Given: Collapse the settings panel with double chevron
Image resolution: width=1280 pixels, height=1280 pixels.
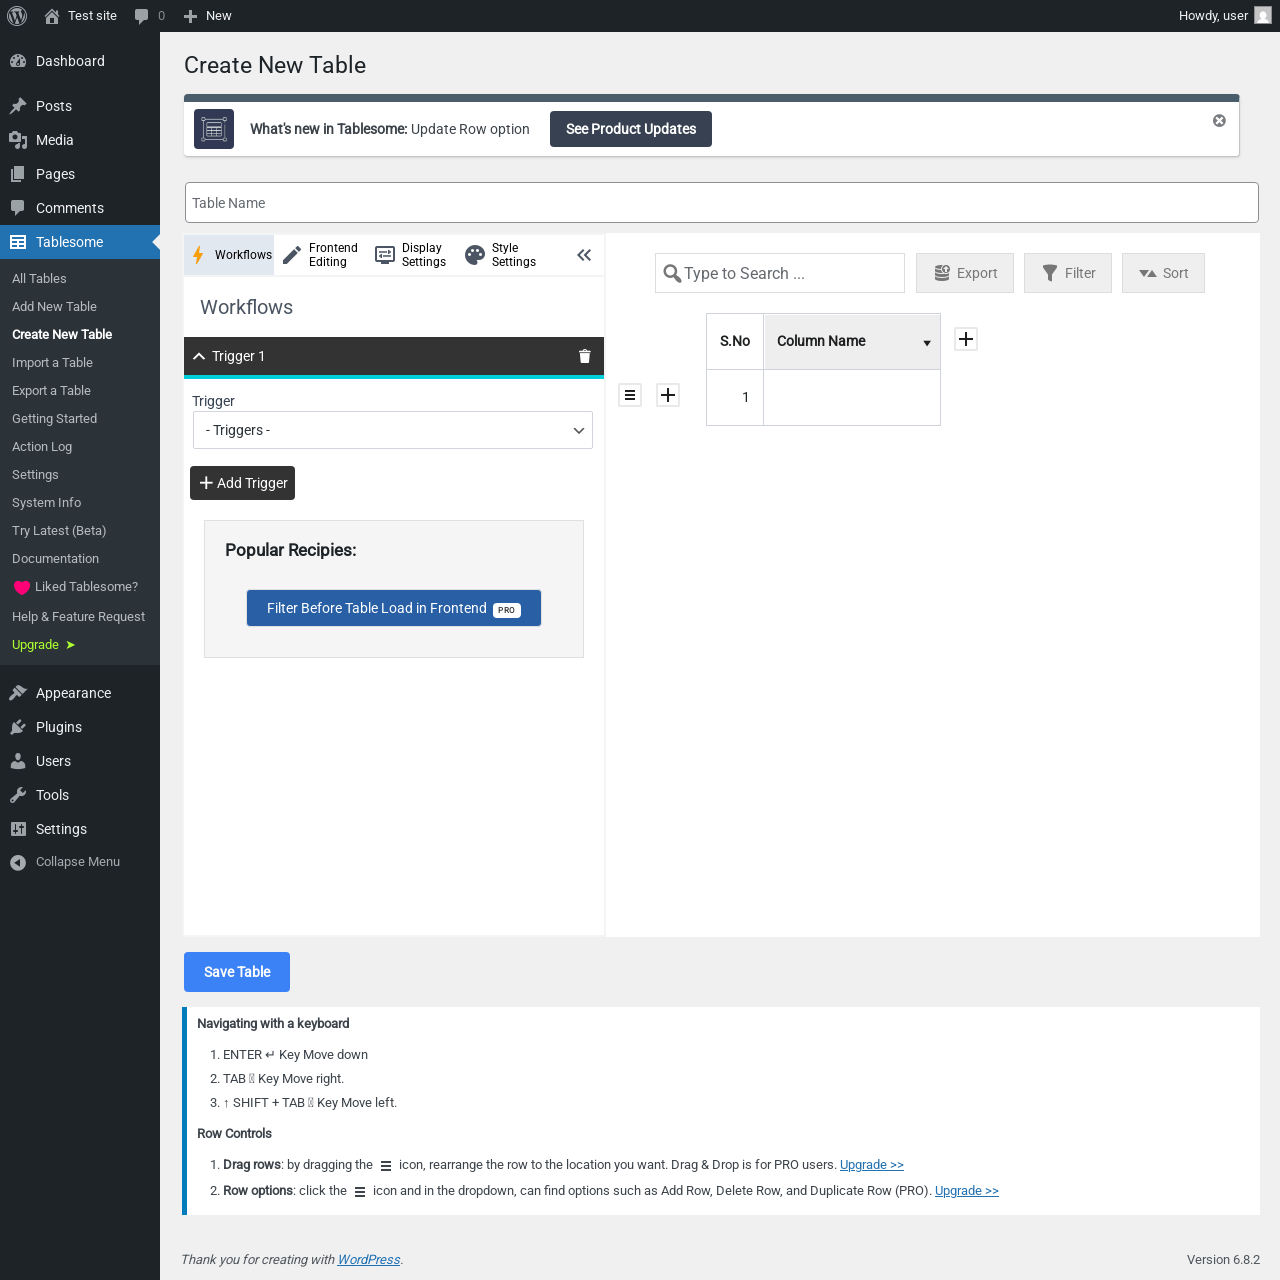Looking at the screenshot, I should tap(584, 255).
